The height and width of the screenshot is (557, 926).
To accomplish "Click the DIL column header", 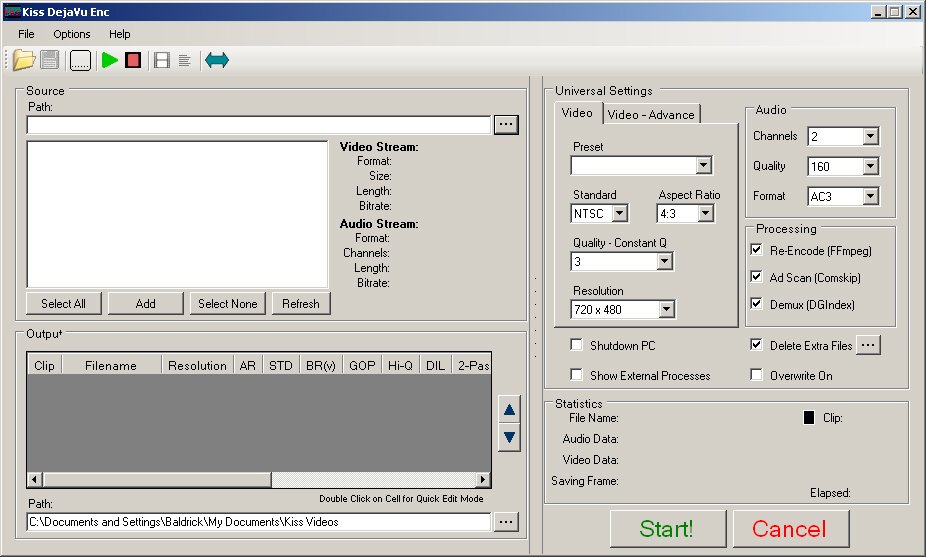I will click(435, 366).
